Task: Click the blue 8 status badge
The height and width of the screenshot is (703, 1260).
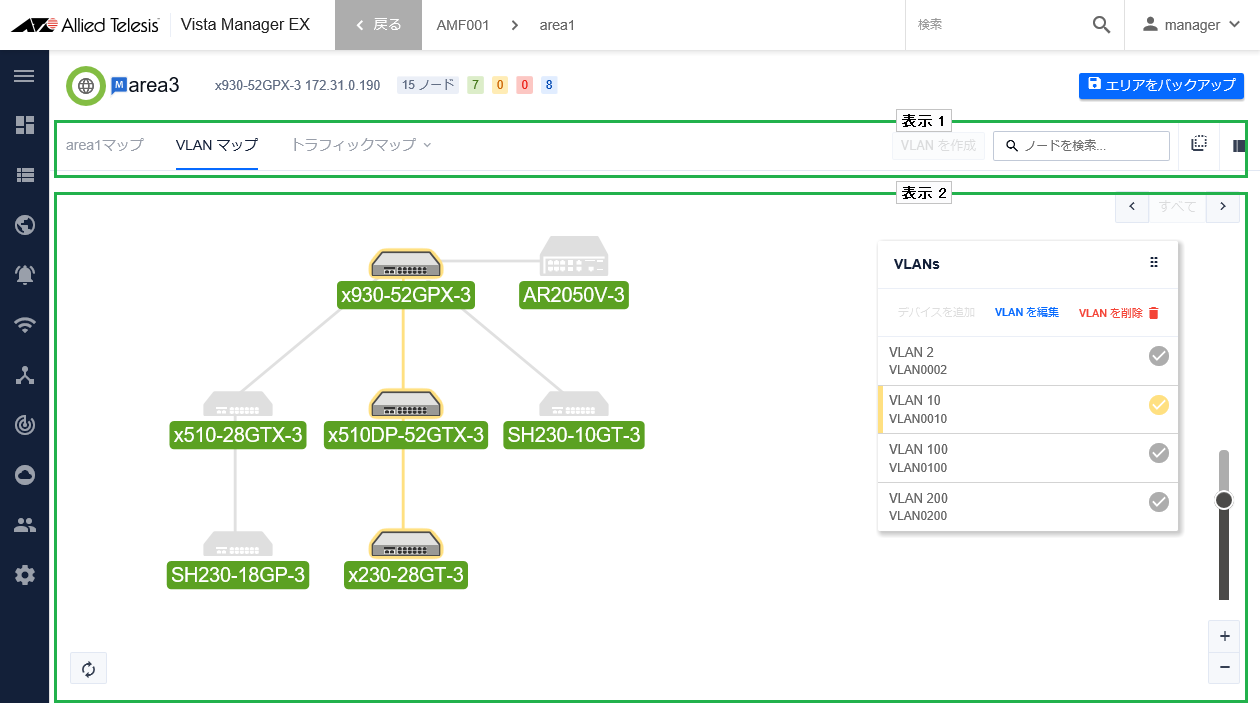Action: (x=549, y=85)
